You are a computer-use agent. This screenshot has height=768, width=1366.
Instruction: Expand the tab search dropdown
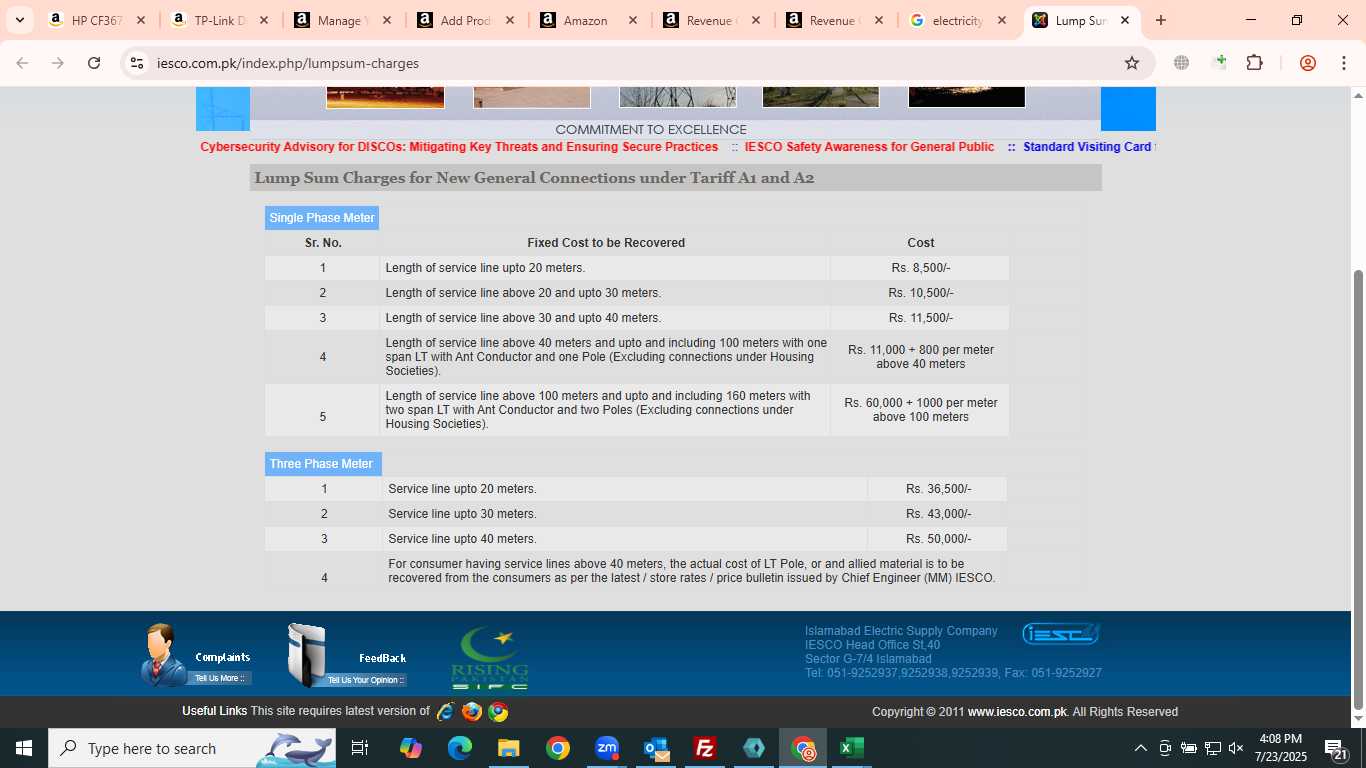tap(19, 20)
